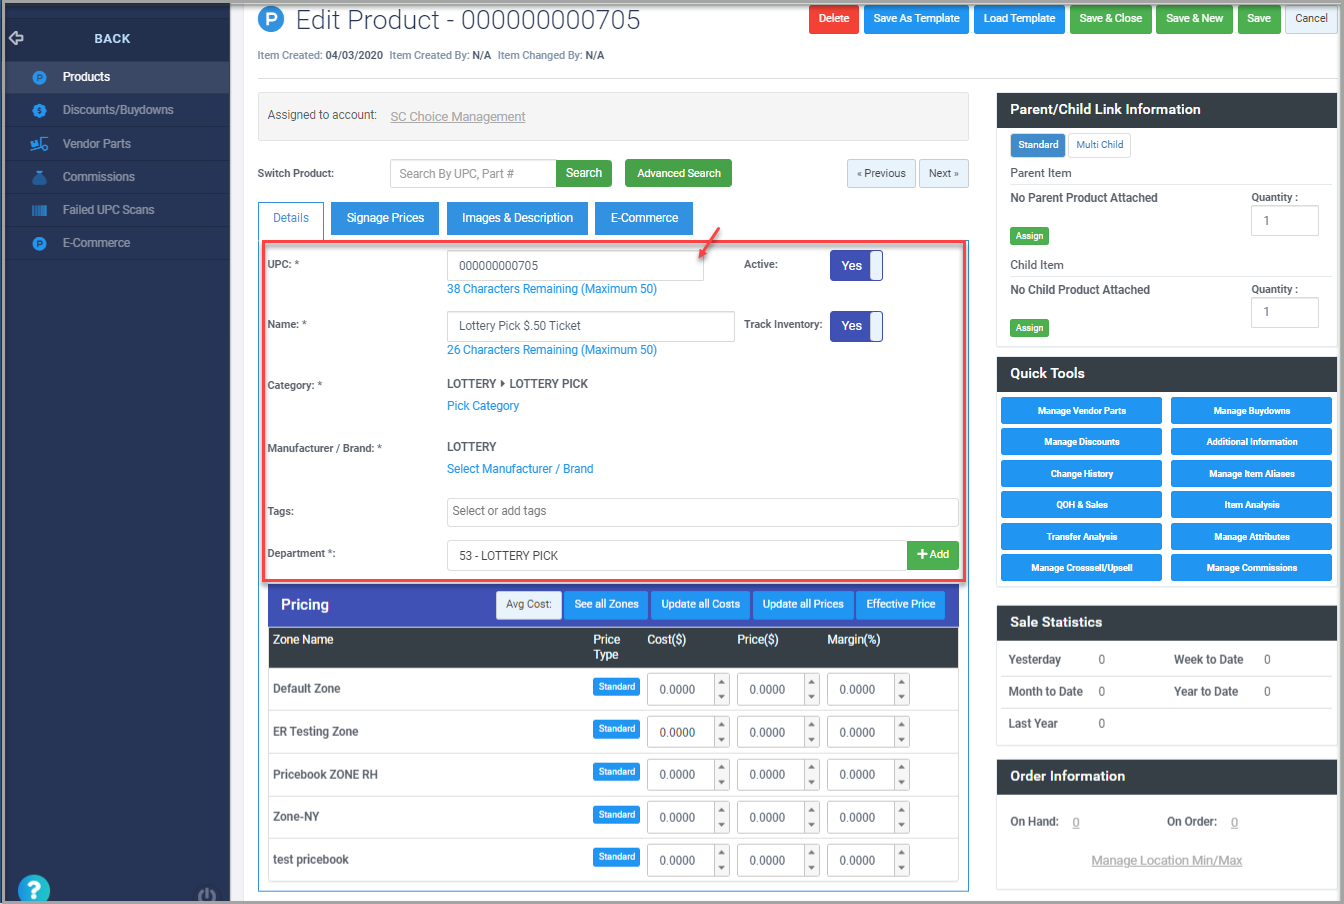The width and height of the screenshot is (1344, 904).
Task: Increase Zone-NY price value
Action: click(811, 810)
